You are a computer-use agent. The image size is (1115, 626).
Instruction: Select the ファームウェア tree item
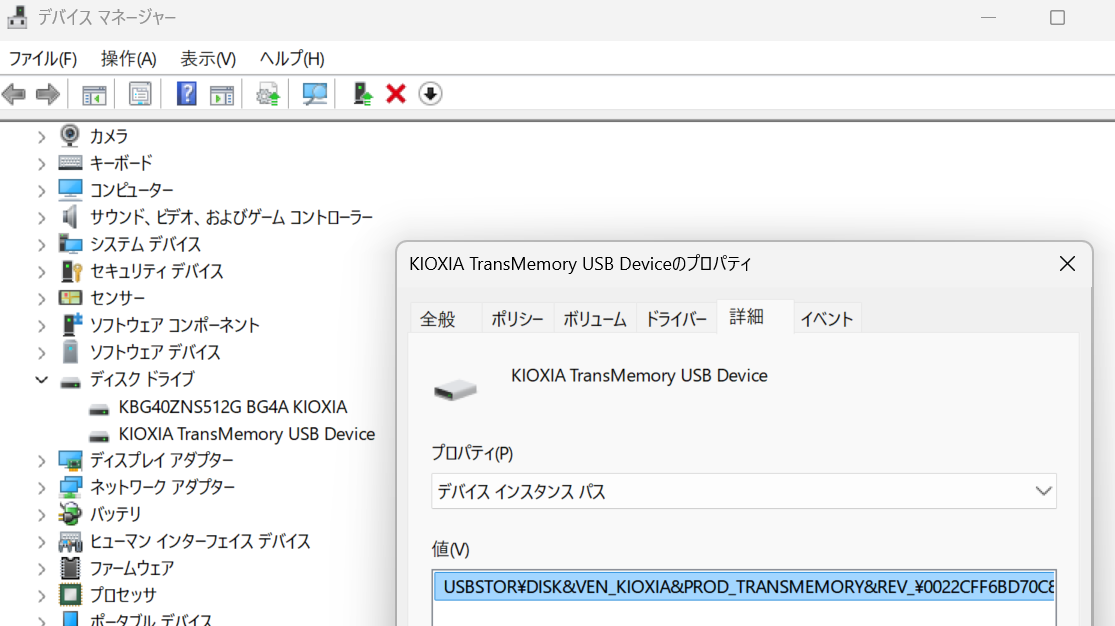[x=132, y=568]
